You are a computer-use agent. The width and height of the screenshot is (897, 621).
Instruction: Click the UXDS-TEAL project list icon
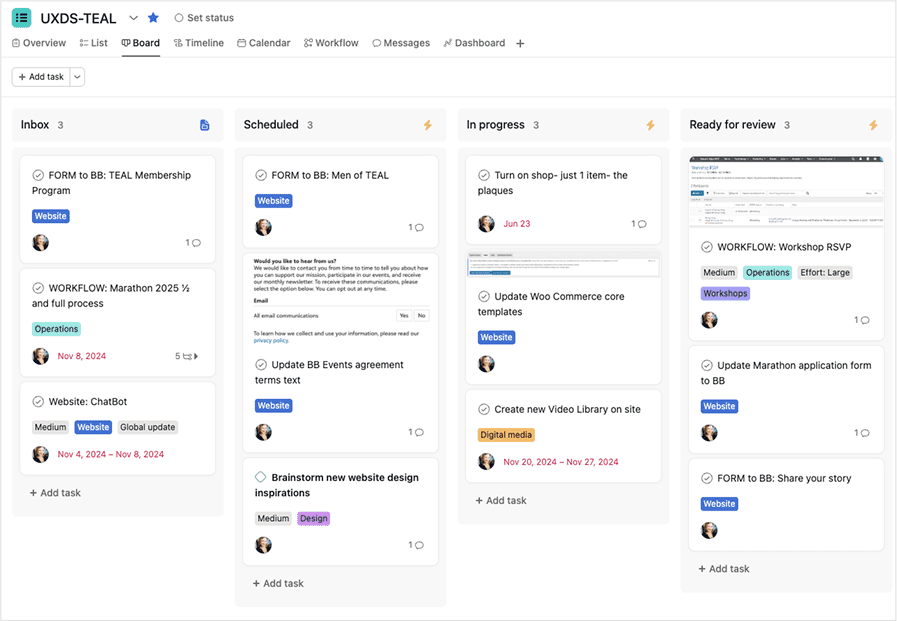[21, 18]
